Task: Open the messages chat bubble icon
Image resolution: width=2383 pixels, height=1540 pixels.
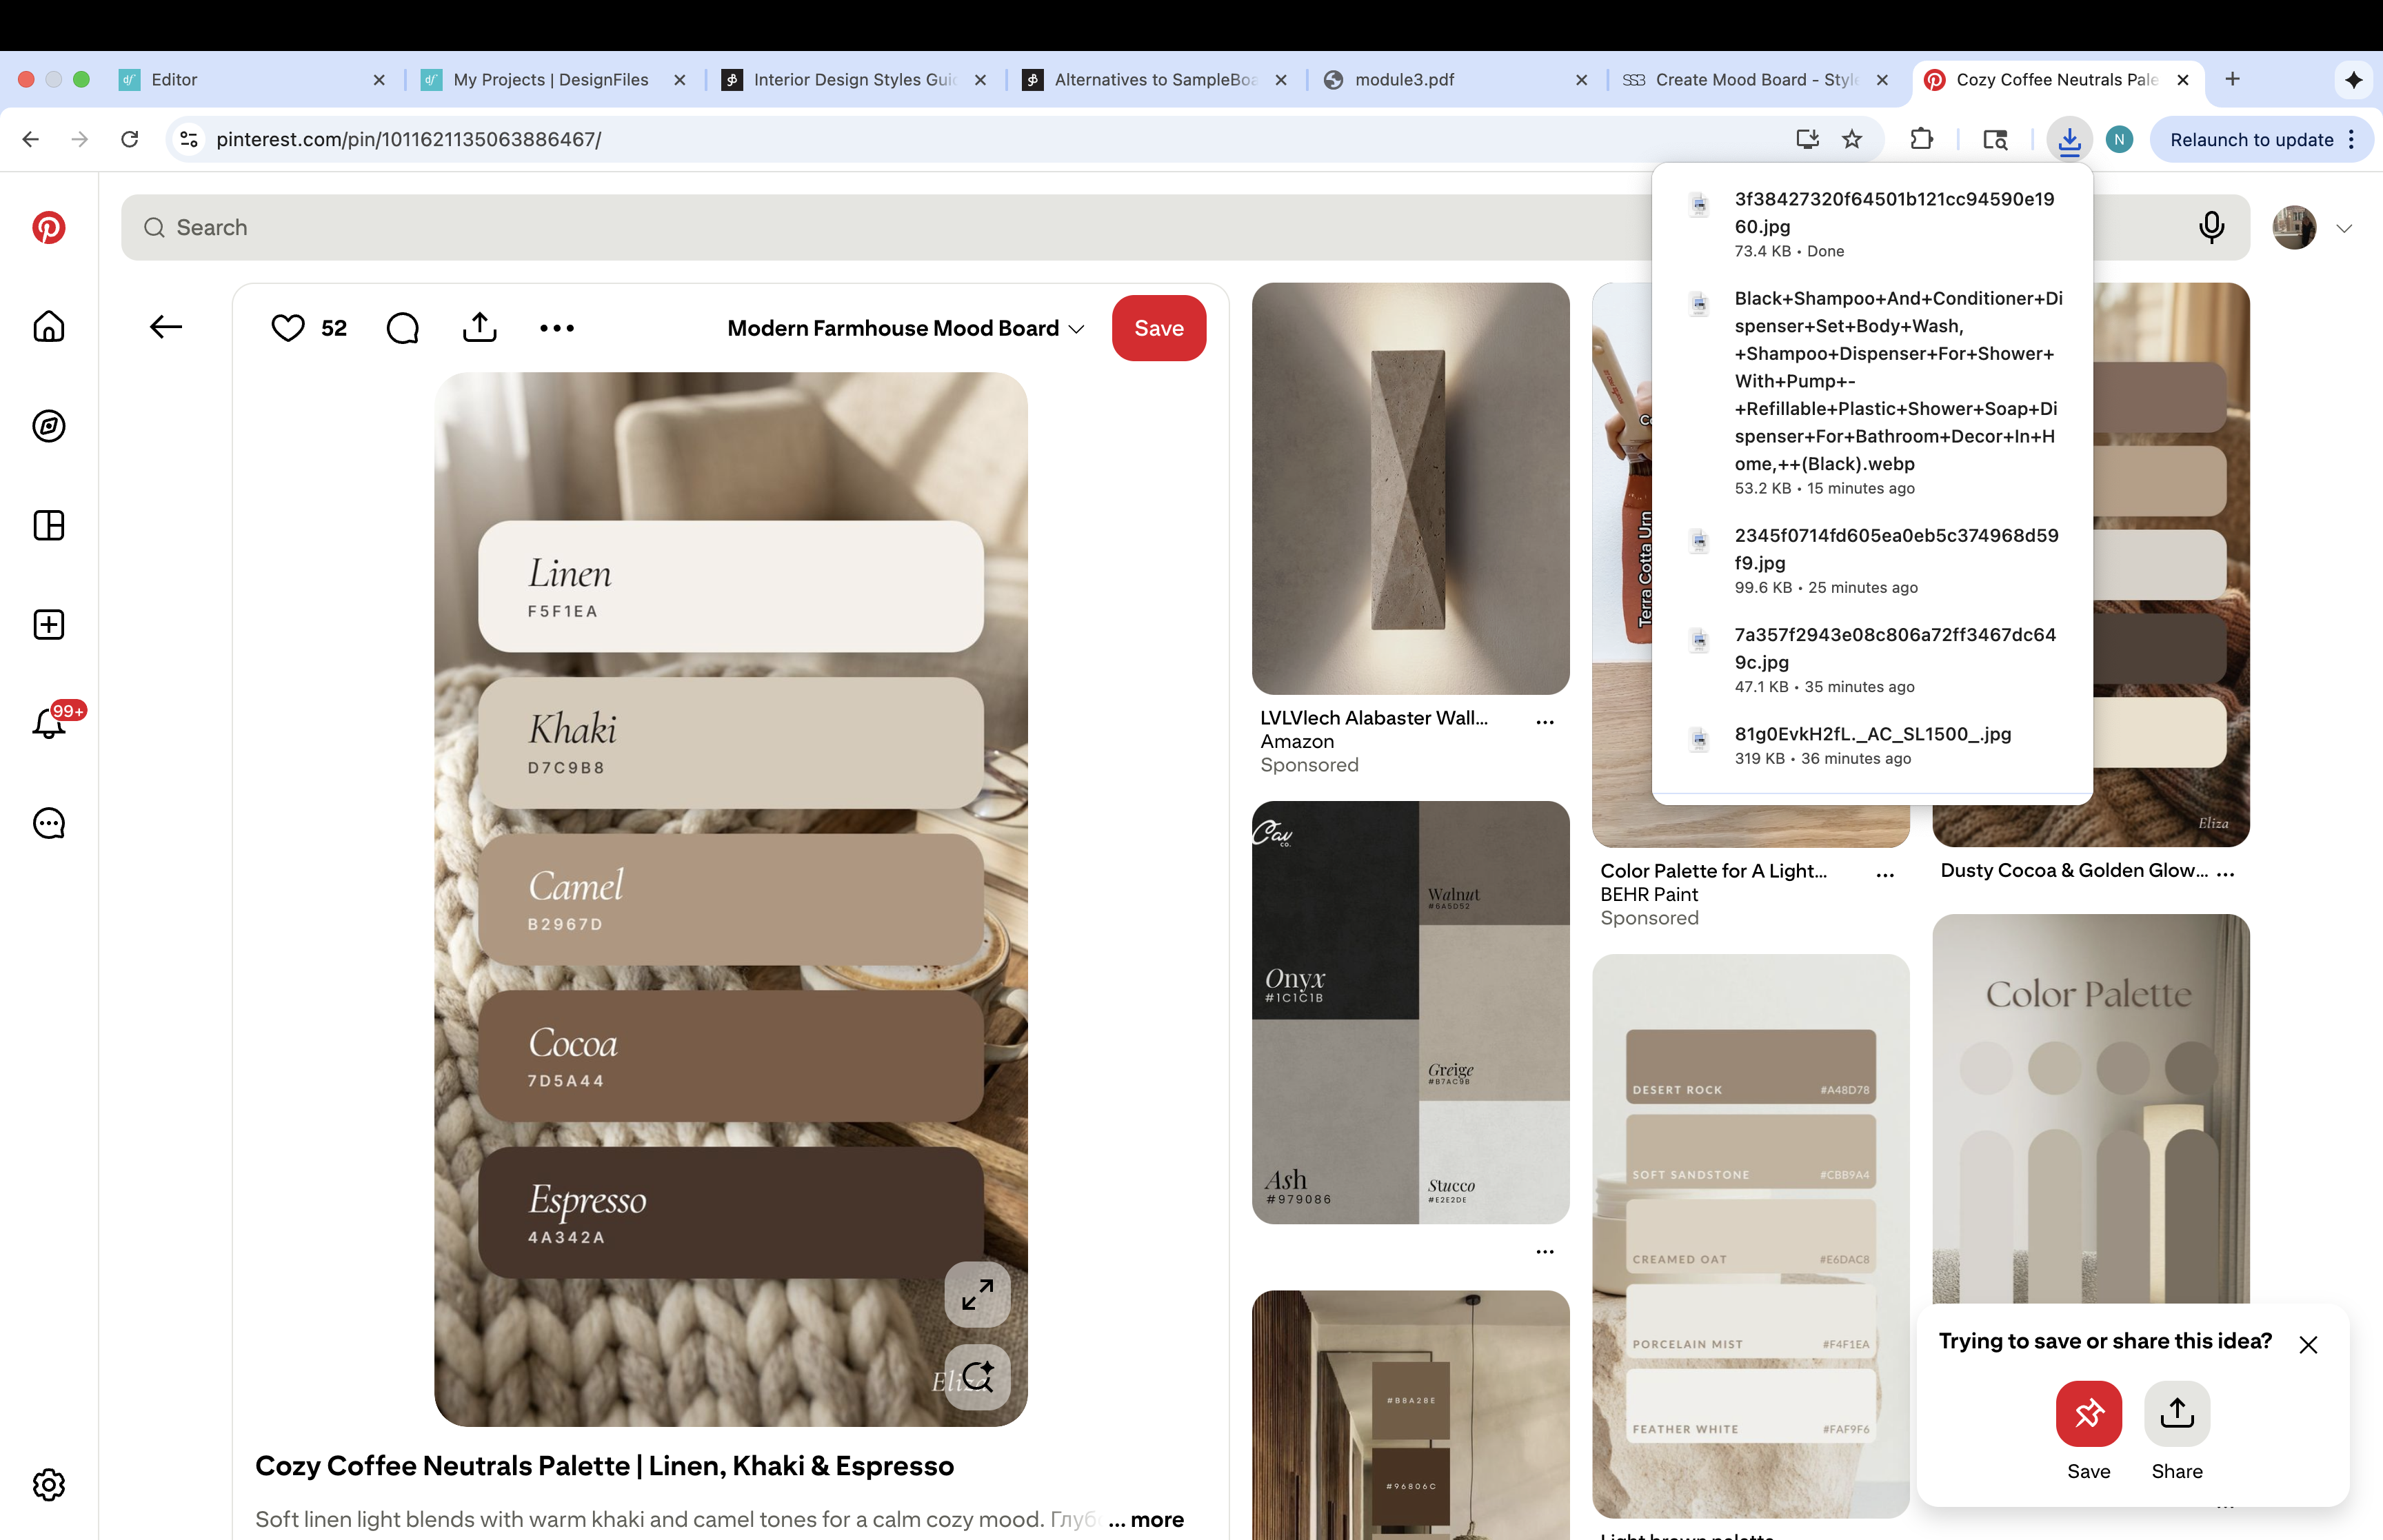Action: (x=48, y=823)
